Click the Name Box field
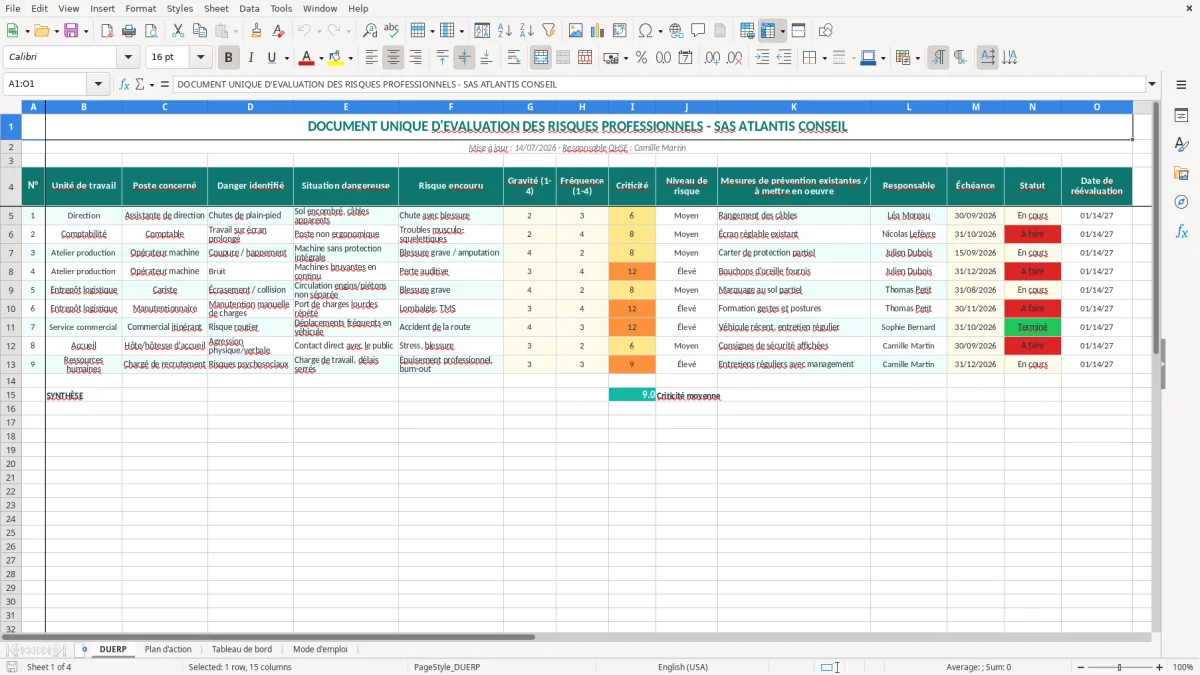This screenshot has height=675, width=1200. pyautogui.click(x=46, y=84)
